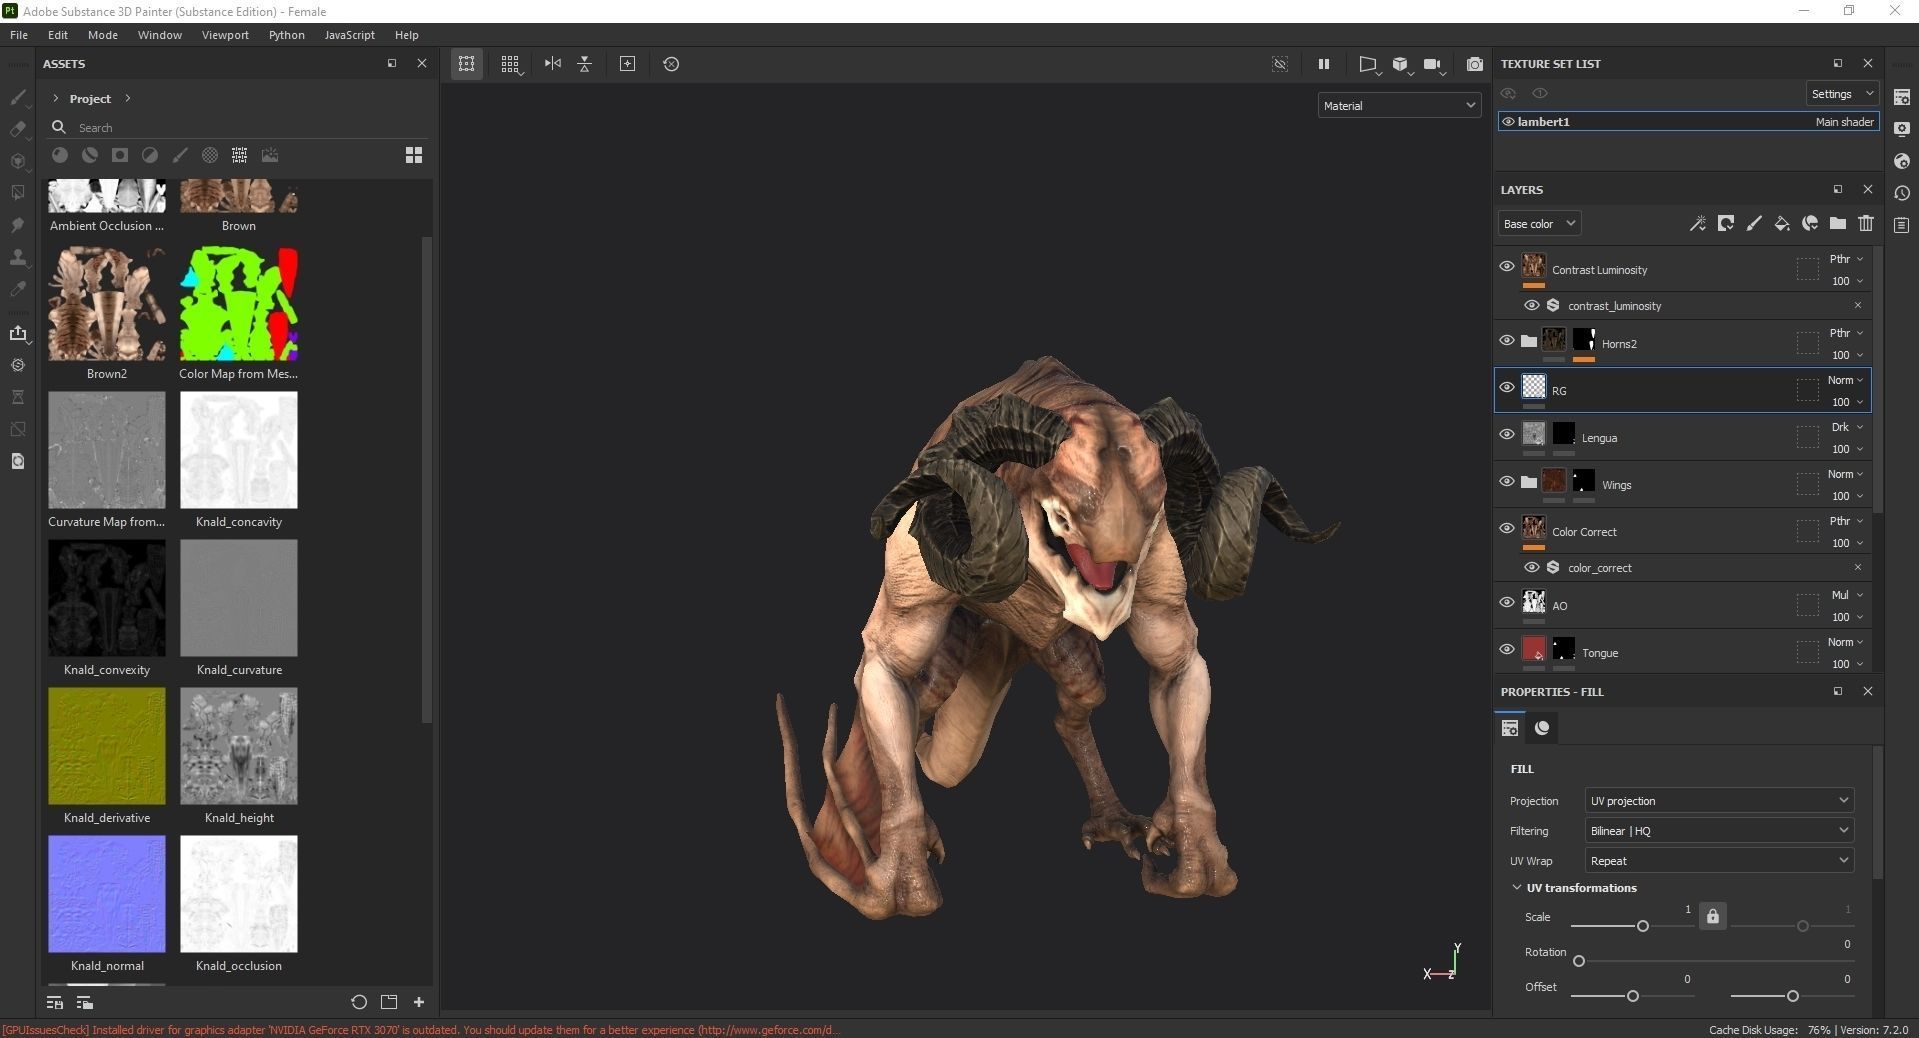Adjust the Scale slider handle

click(1642, 926)
